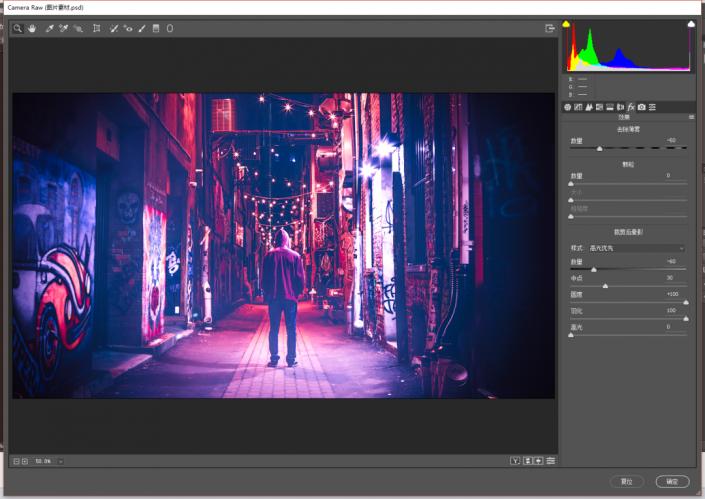Open the effects panel options menu

[x=692, y=117]
